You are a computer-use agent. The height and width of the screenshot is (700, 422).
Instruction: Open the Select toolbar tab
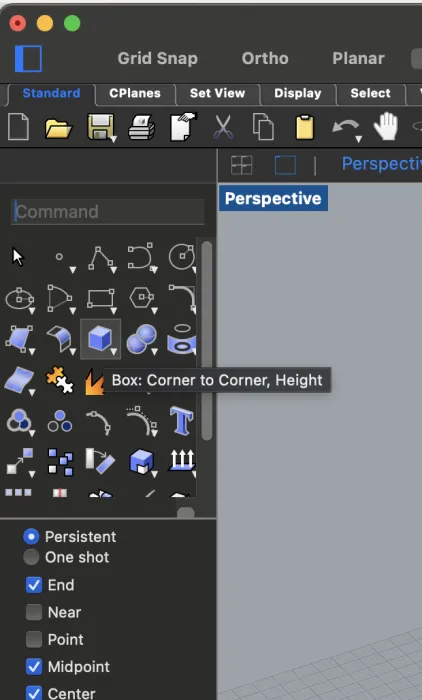[x=371, y=93]
